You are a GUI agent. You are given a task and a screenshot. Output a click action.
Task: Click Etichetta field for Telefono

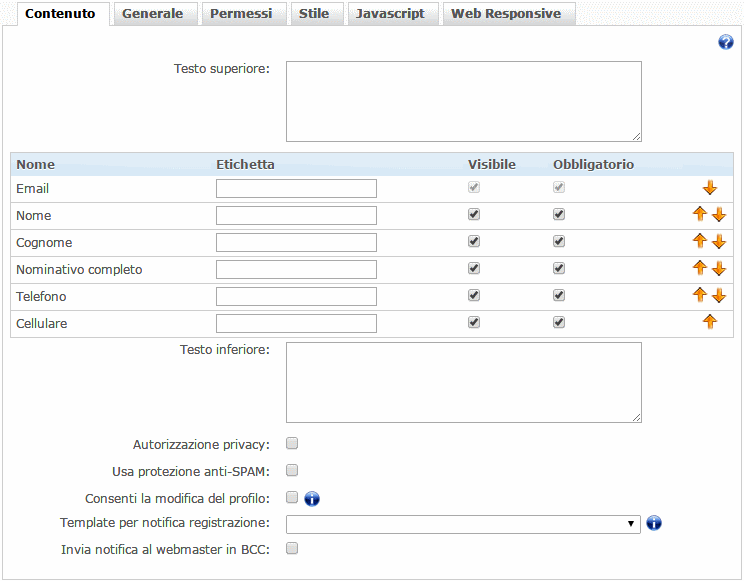[x=296, y=297]
